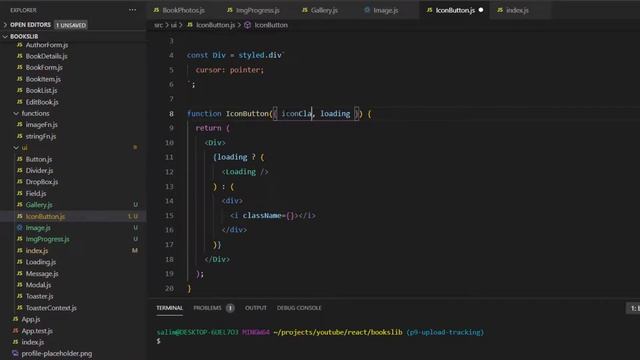Screen dimensions: 640x360
Task: Open BookForm.js file
Action: click(44, 67)
